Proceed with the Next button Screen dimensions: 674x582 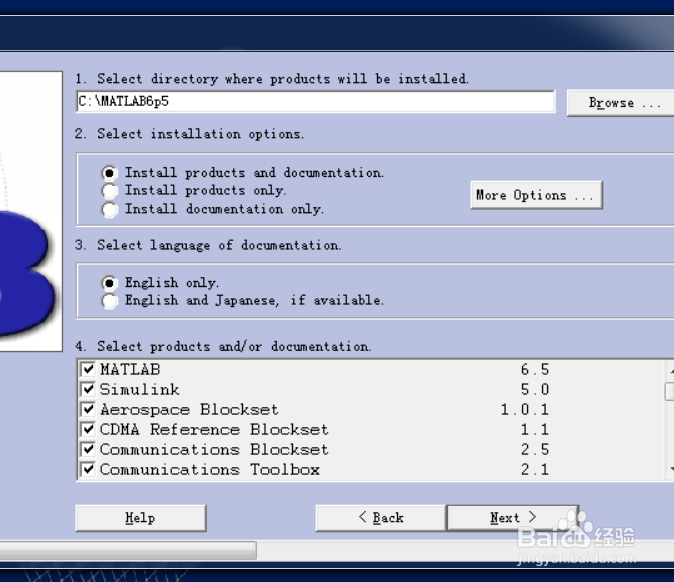512,518
